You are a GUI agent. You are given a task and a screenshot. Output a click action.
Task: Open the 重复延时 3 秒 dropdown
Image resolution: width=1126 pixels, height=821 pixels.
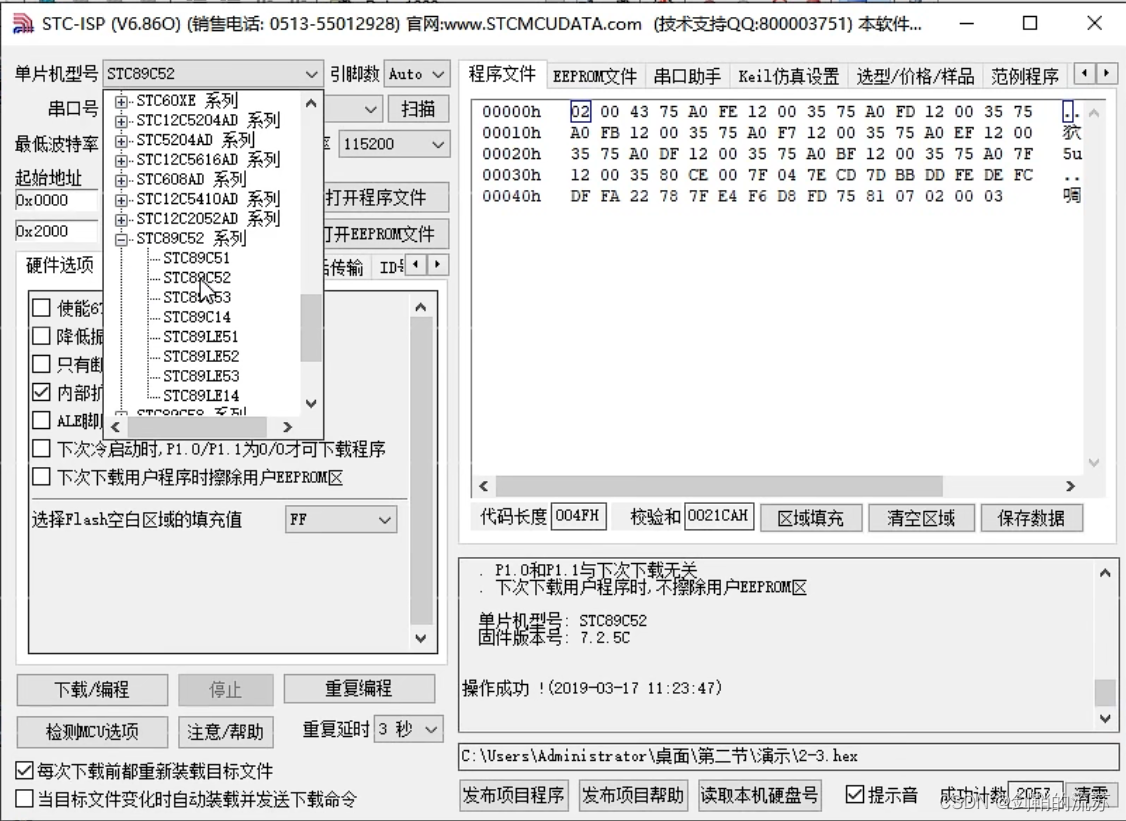pos(408,730)
